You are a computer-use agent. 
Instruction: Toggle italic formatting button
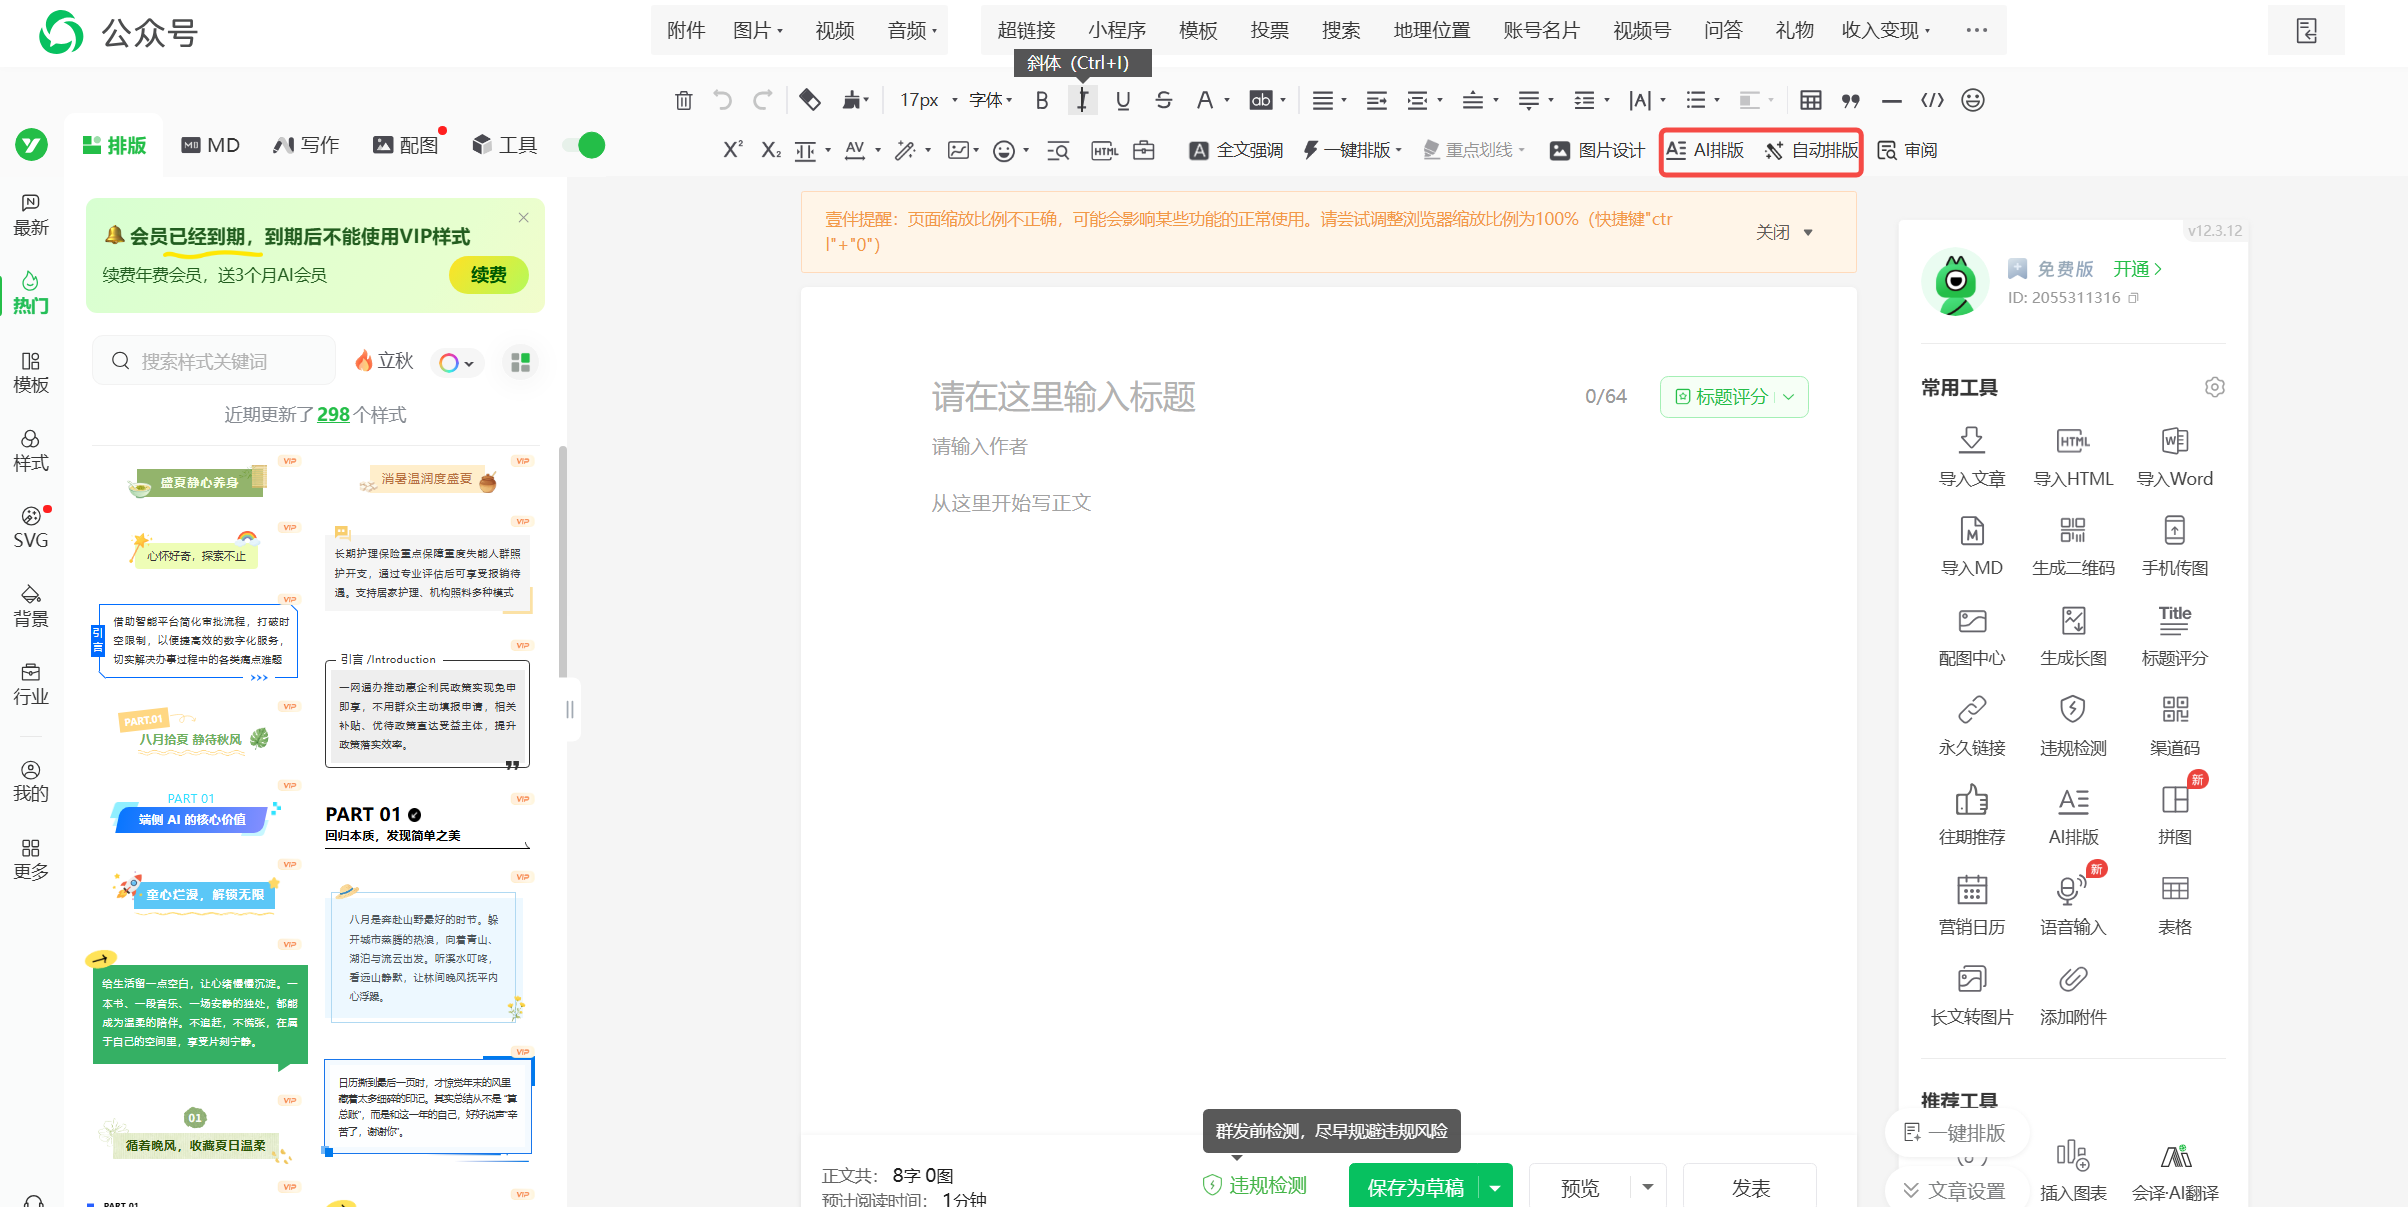1082,100
